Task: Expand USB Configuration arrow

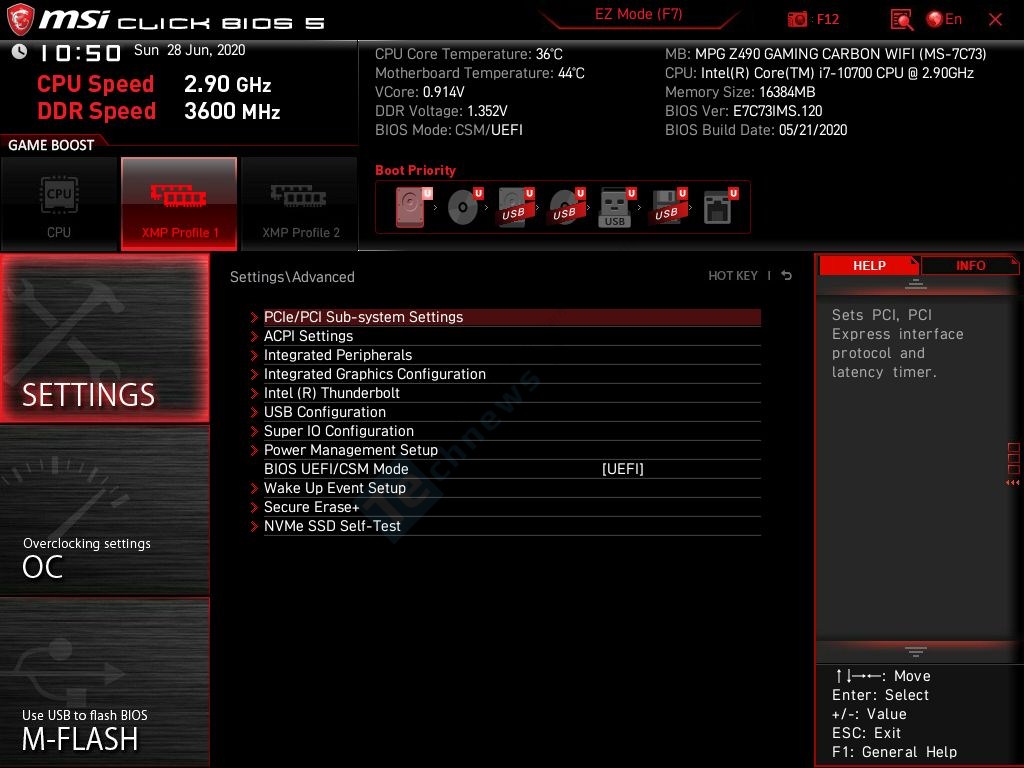Action: (x=255, y=412)
